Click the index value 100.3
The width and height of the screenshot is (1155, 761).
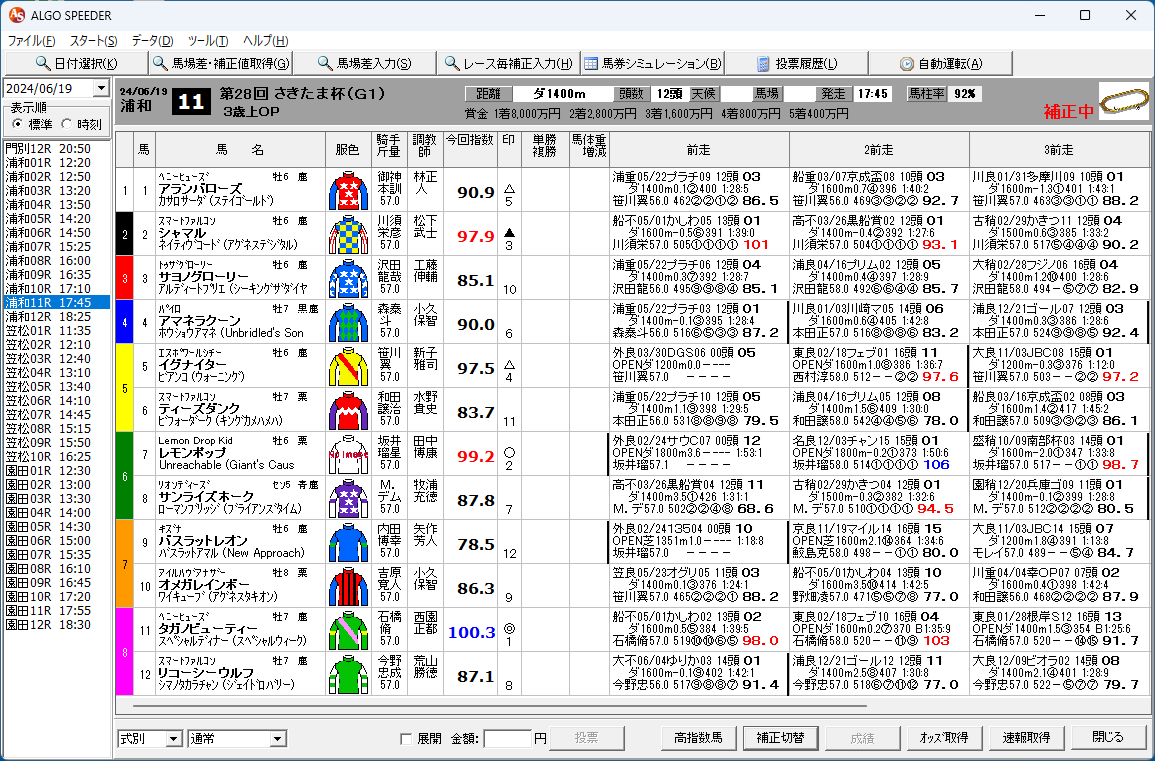click(471, 632)
